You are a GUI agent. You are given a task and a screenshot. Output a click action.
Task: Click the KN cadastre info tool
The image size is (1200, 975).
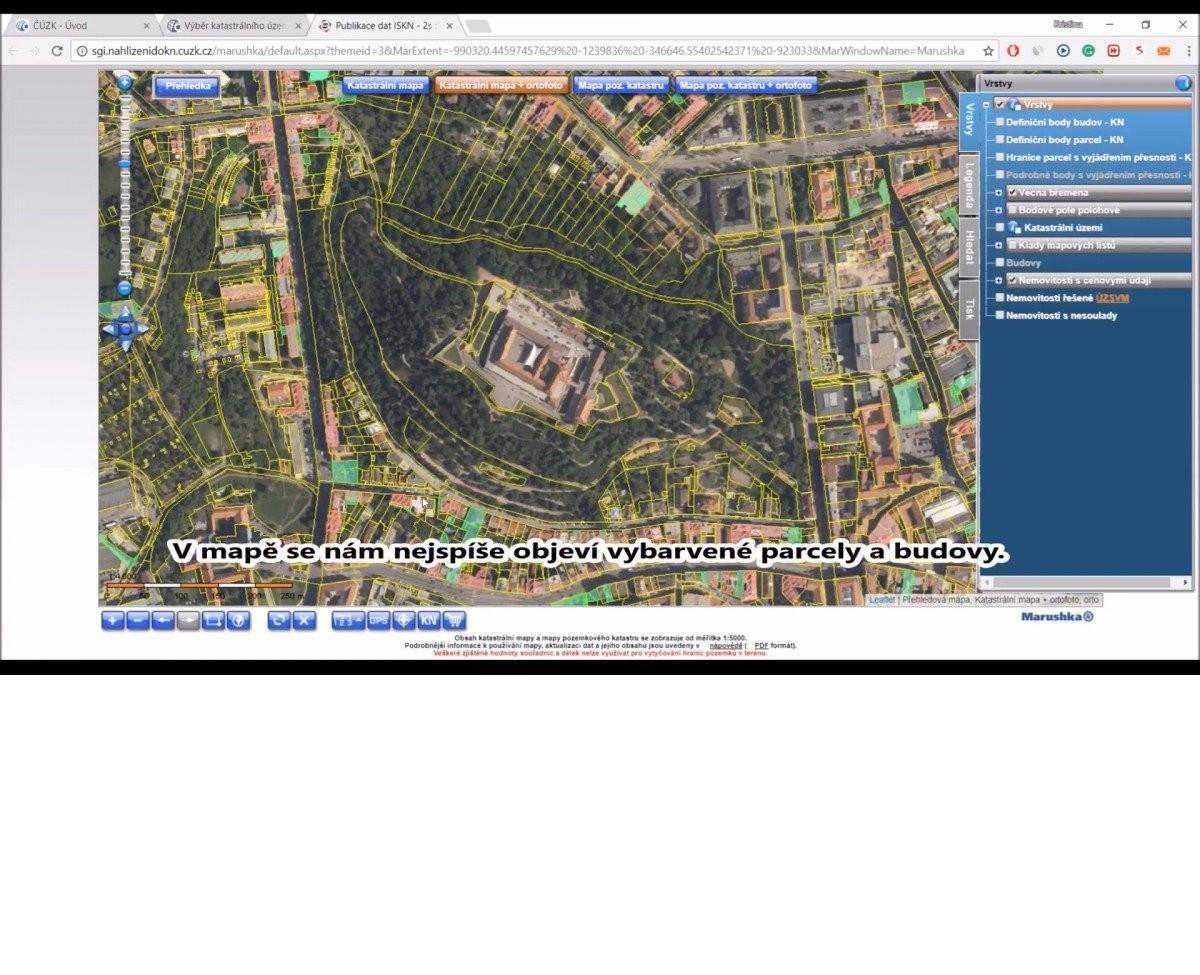[429, 620]
